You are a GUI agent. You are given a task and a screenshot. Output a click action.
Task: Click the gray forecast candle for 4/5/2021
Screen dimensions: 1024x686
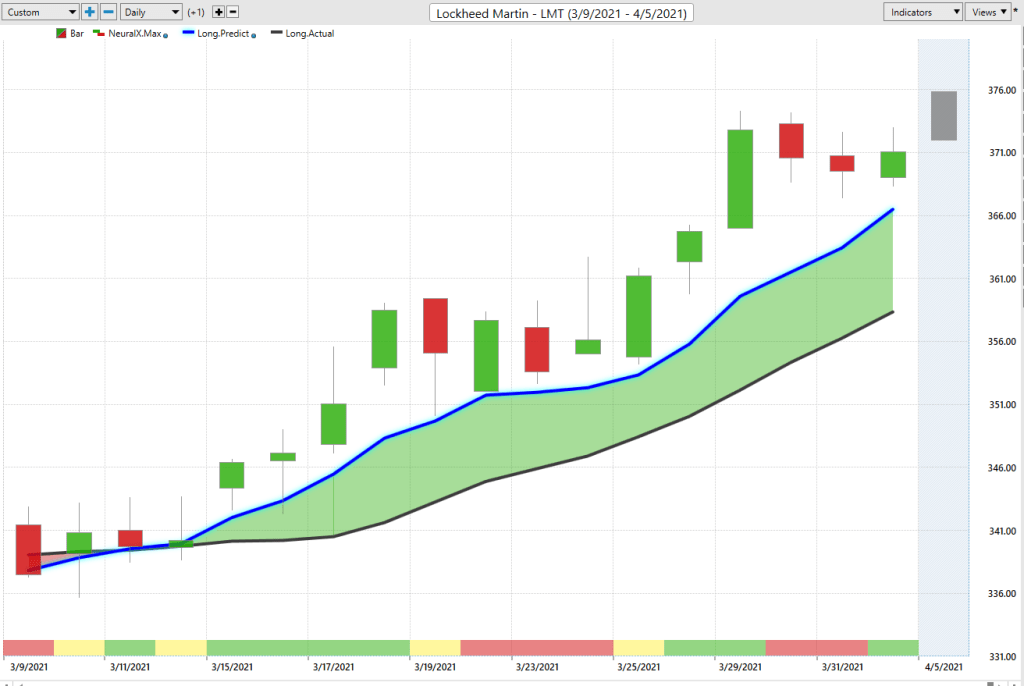coord(944,116)
